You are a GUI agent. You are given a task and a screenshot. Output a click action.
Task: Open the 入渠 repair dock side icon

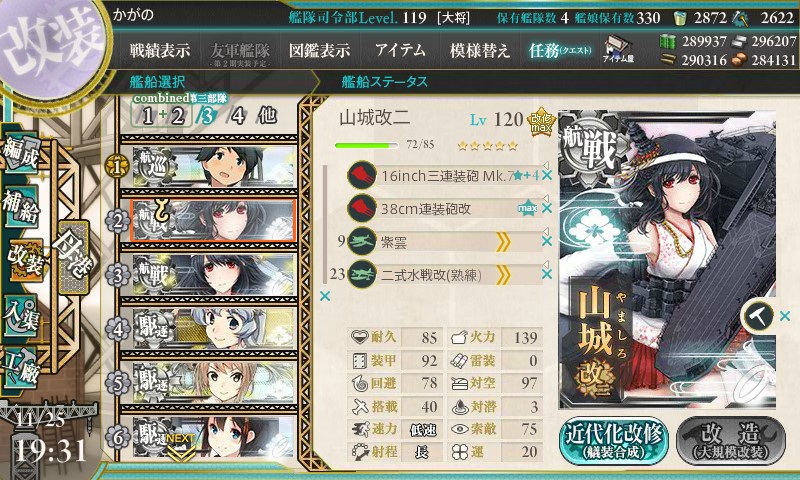21,315
